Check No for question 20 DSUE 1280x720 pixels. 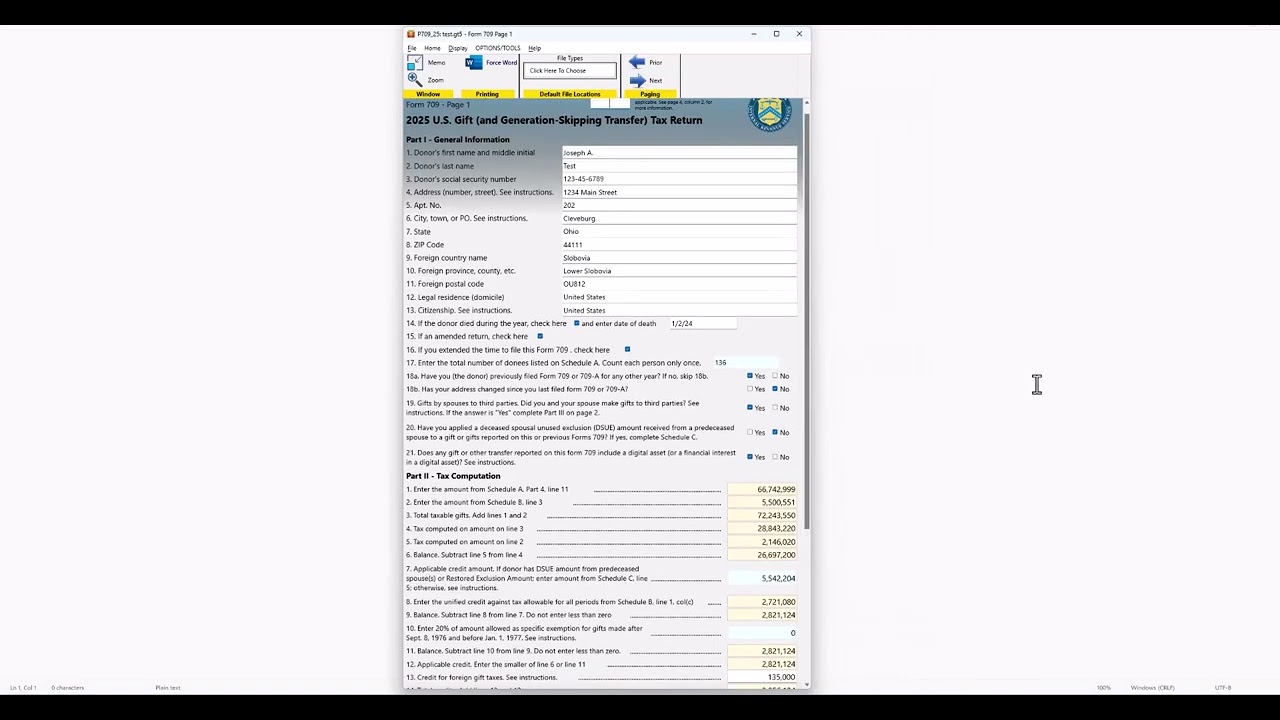tap(775, 433)
